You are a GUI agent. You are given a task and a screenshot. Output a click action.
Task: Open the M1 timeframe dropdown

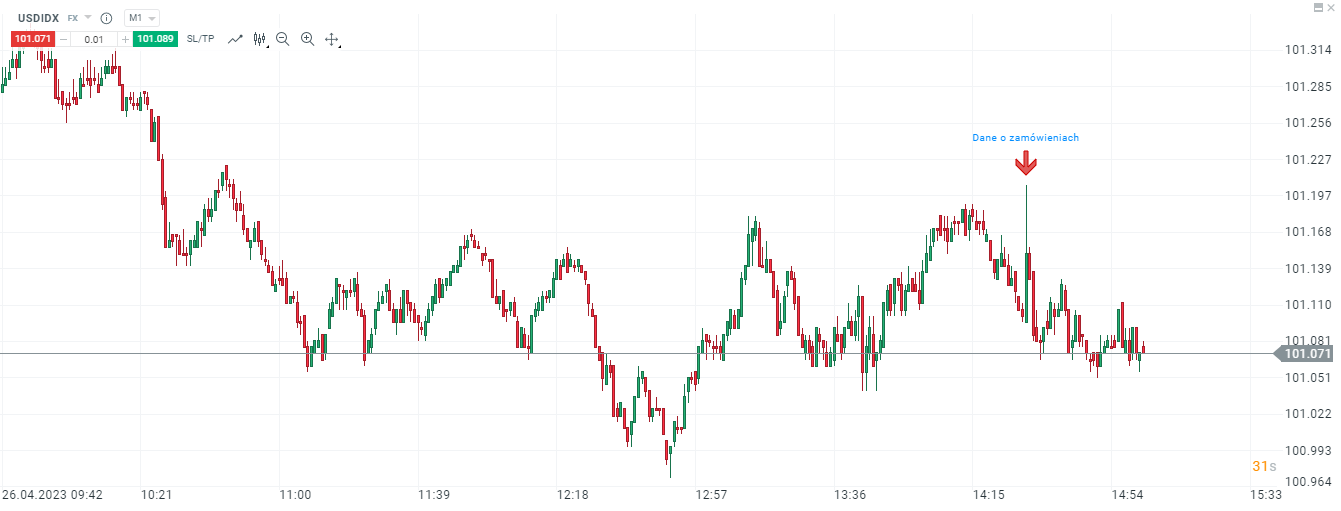coord(140,18)
